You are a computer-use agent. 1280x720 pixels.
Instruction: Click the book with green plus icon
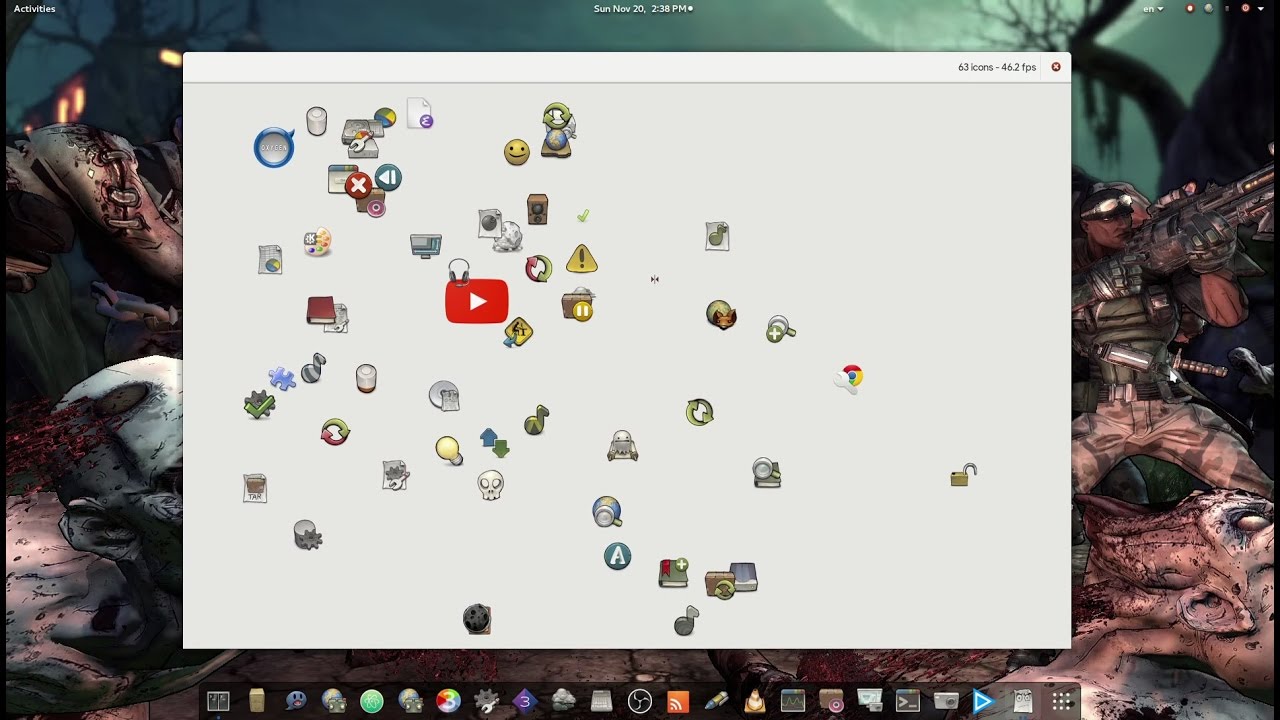673,572
